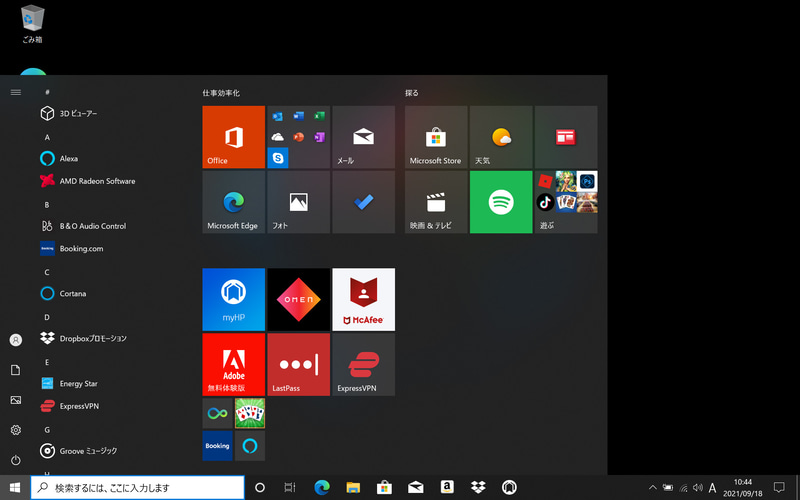Show hidden system tray icons
The width and height of the screenshot is (800, 500).
click(653, 488)
